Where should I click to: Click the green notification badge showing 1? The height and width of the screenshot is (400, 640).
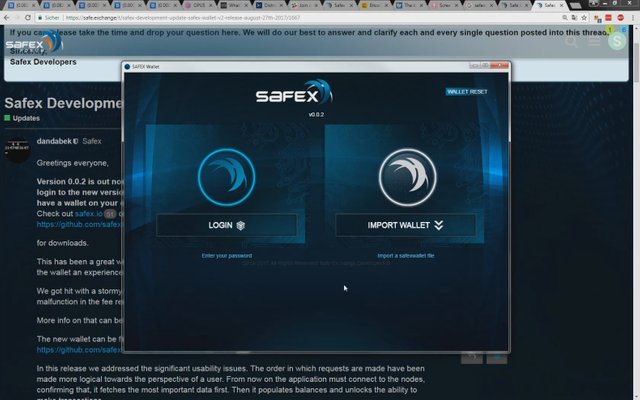610,29
